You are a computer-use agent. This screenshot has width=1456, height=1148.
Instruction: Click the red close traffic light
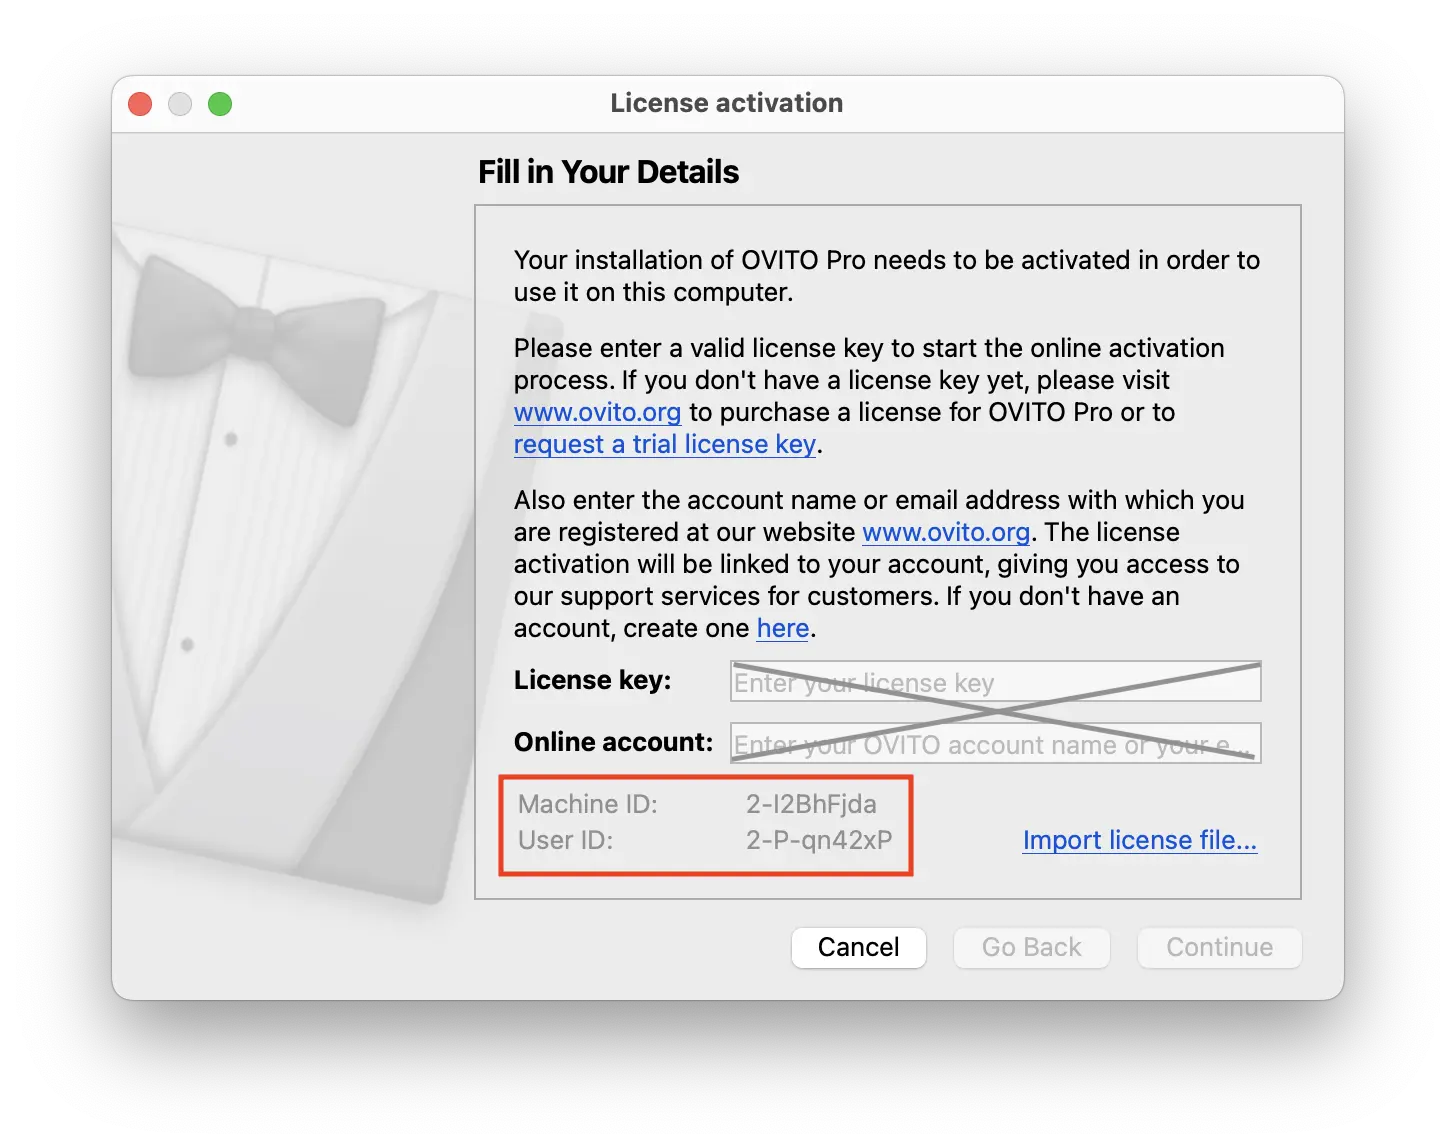pos(139,103)
